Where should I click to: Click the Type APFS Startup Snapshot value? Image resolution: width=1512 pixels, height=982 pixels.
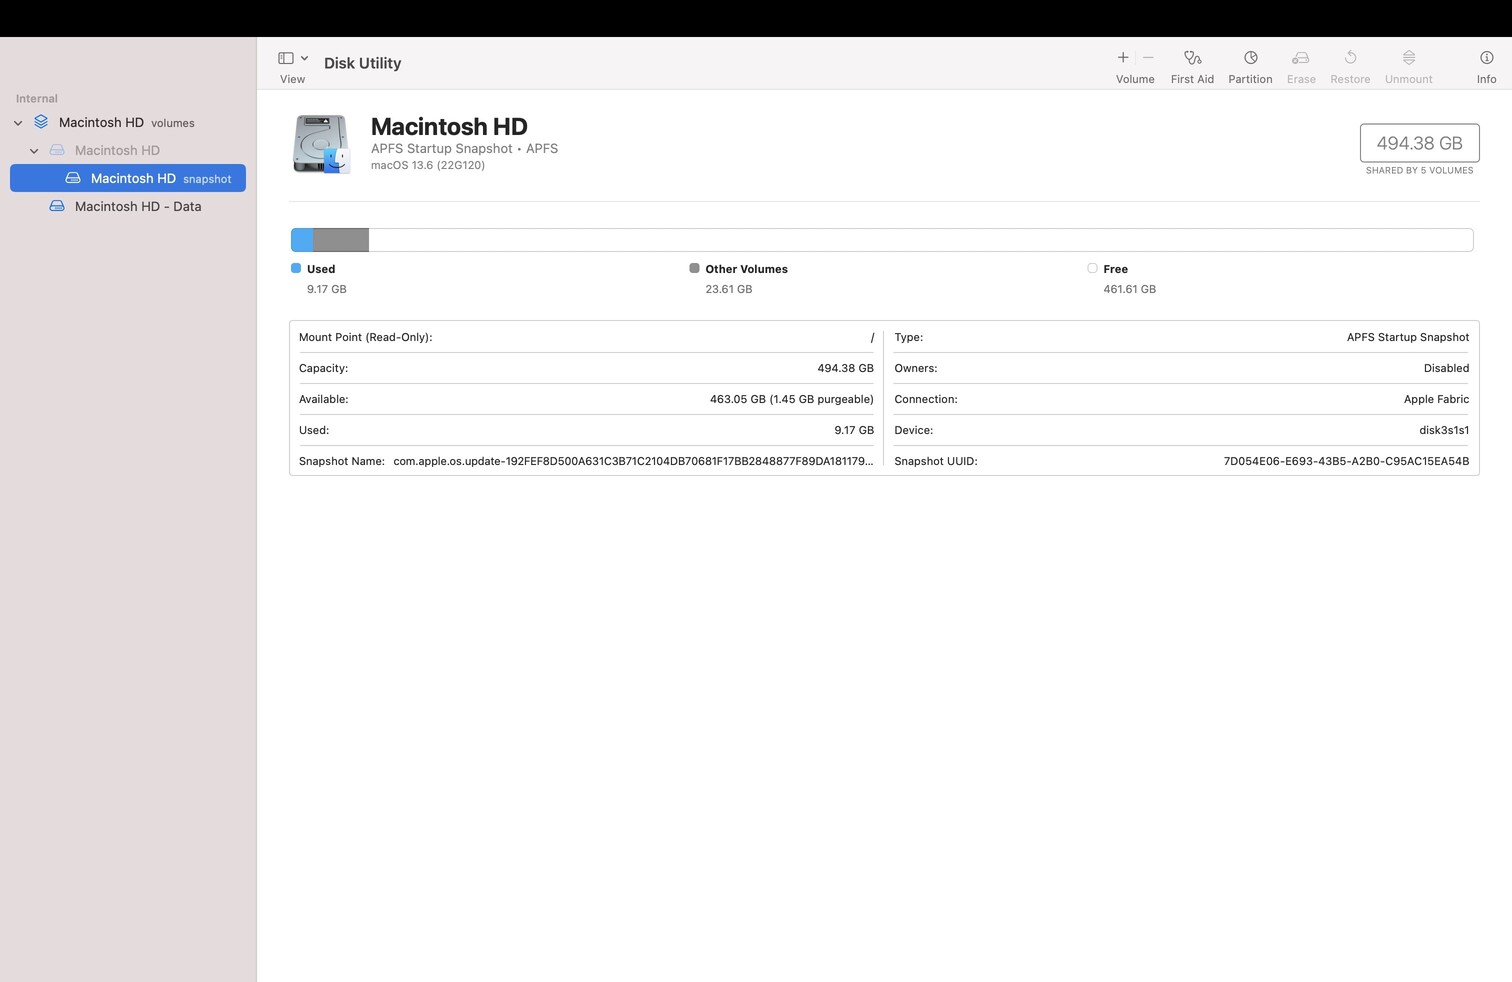pos(1408,337)
